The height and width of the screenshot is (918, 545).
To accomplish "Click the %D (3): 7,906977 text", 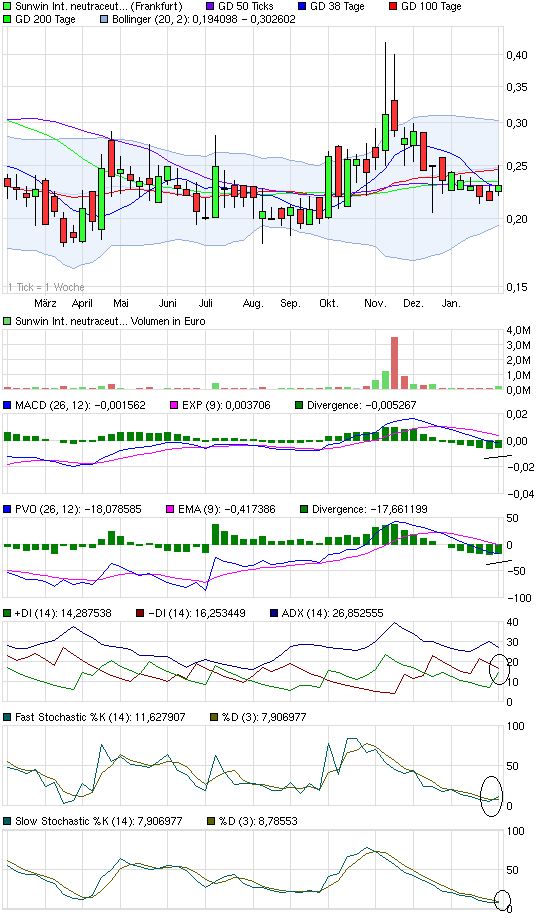I will 264,717.
